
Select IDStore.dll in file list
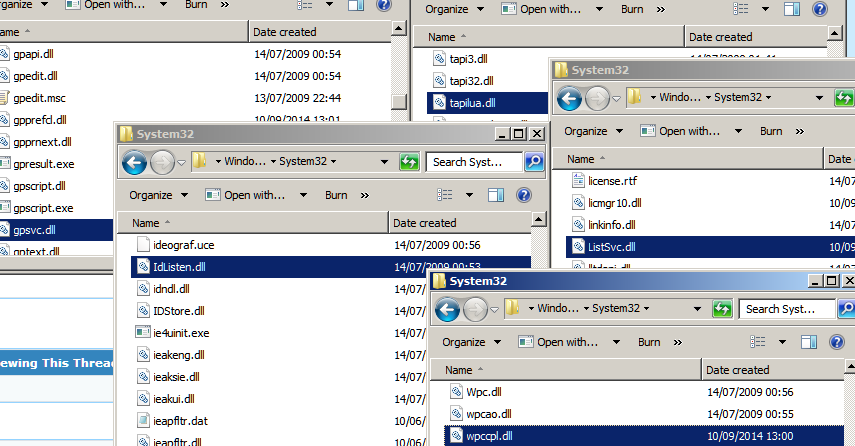(179, 311)
